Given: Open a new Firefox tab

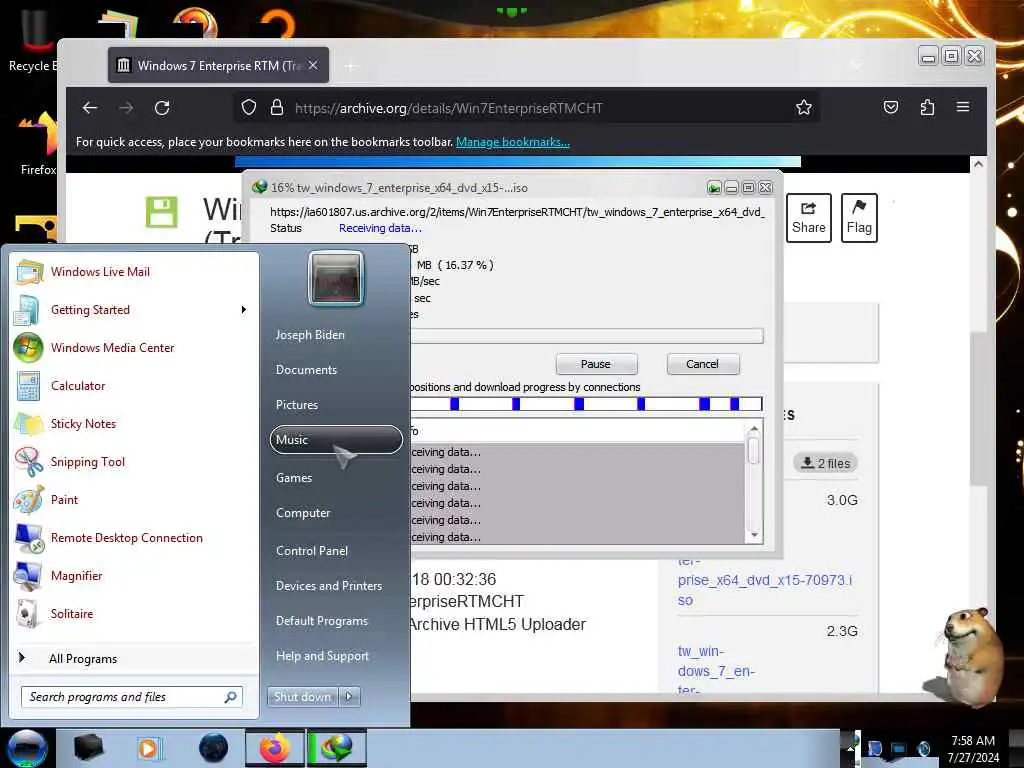Looking at the screenshot, I should coord(351,66).
